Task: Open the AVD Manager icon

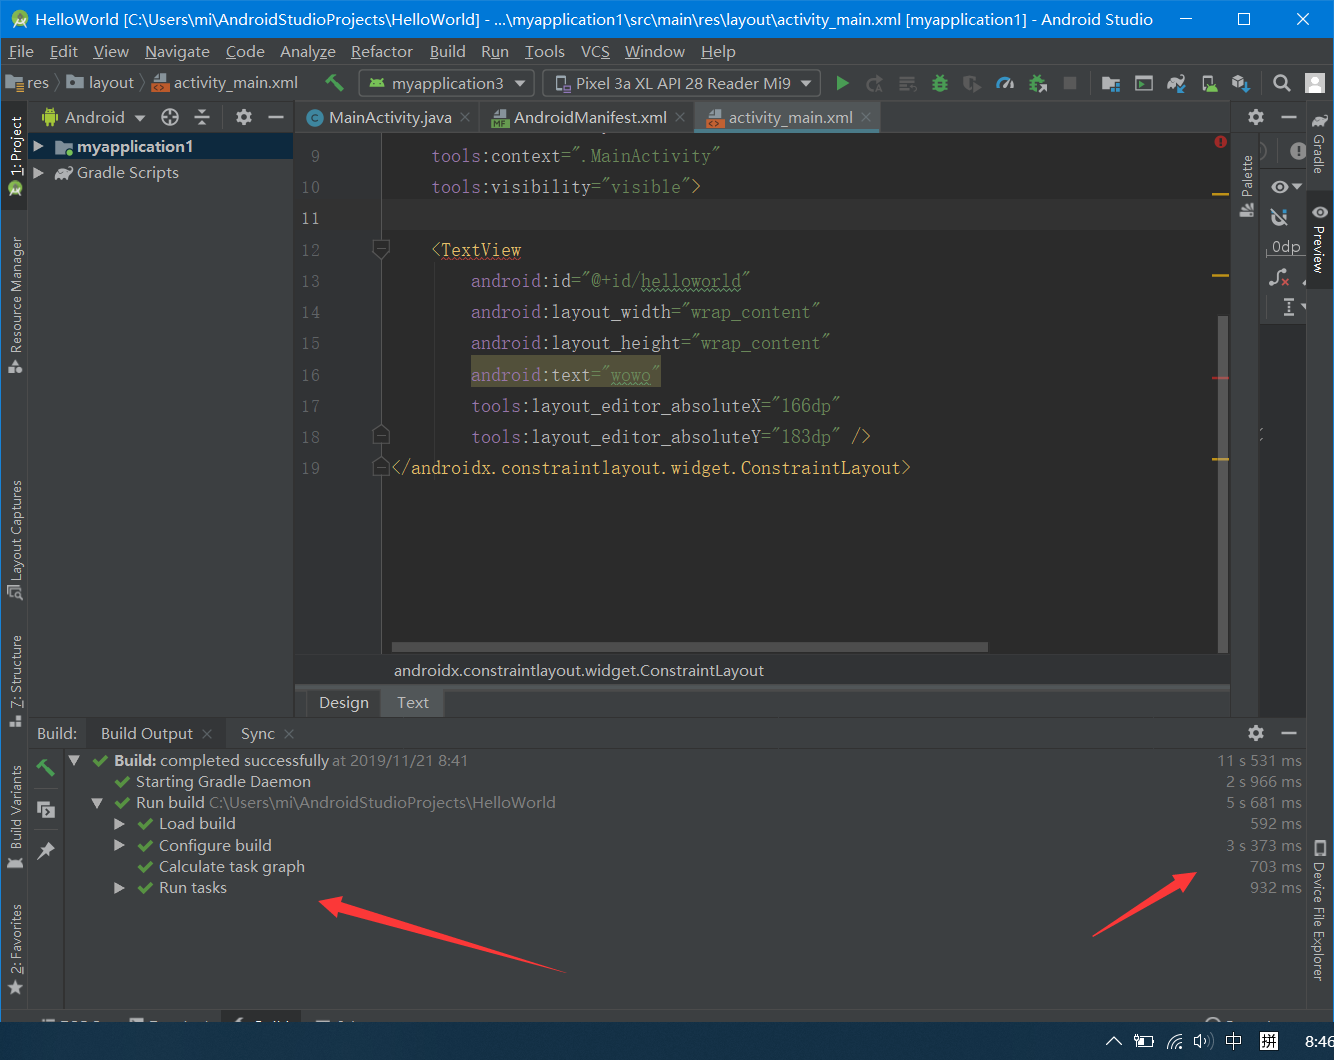Action: click(x=1209, y=83)
